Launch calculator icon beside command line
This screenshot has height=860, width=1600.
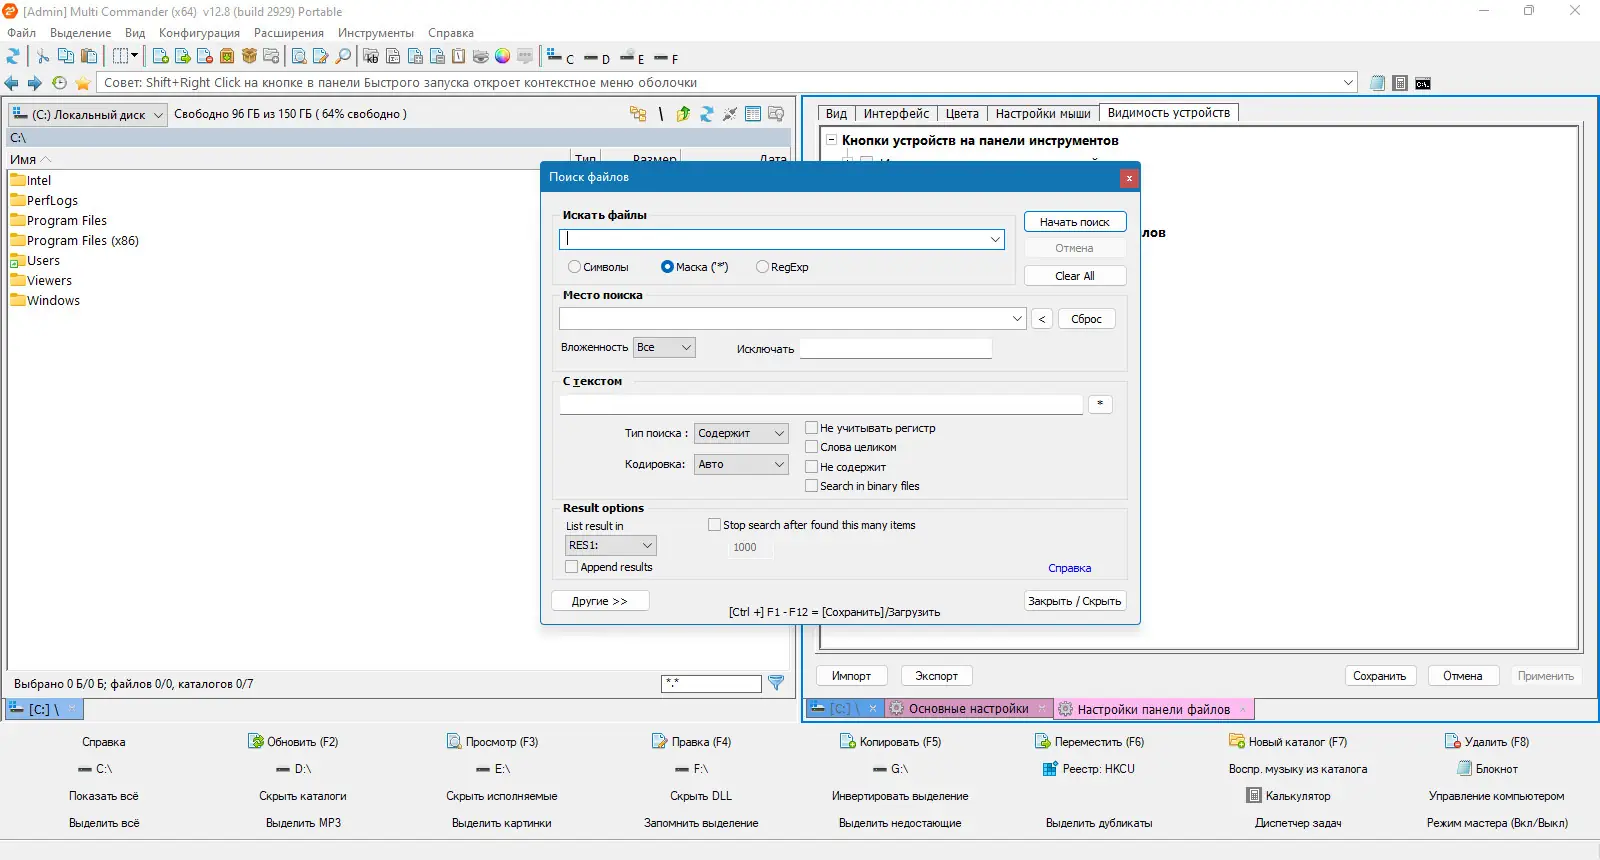(x=1400, y=83)
